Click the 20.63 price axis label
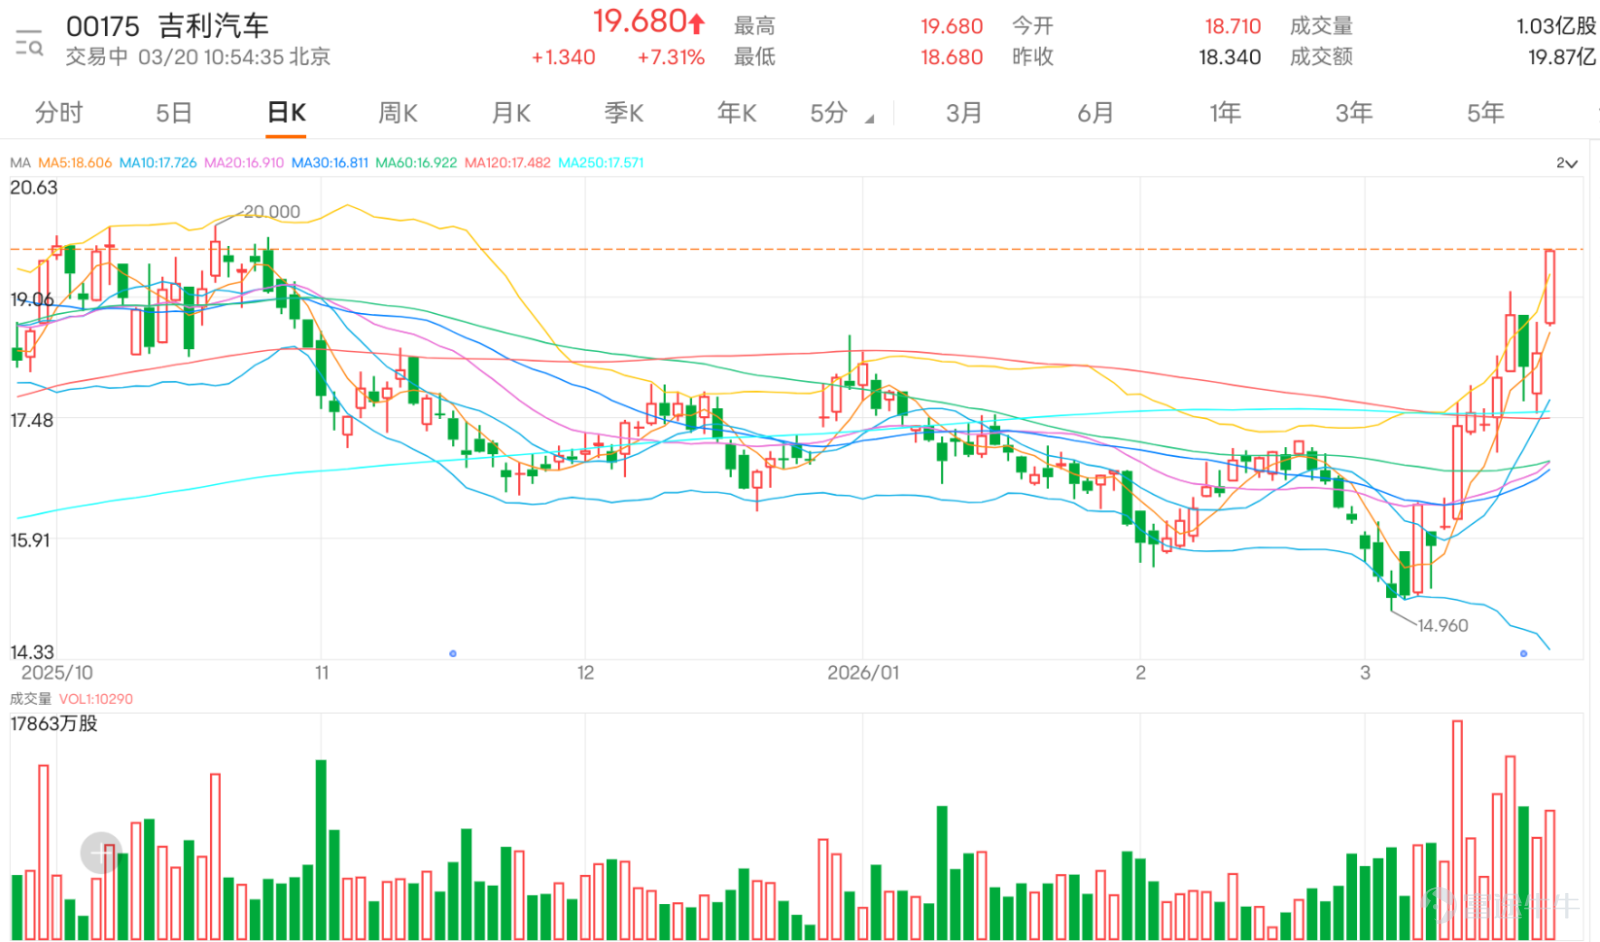Screen dimensions: 1600x942 (34, 187)
